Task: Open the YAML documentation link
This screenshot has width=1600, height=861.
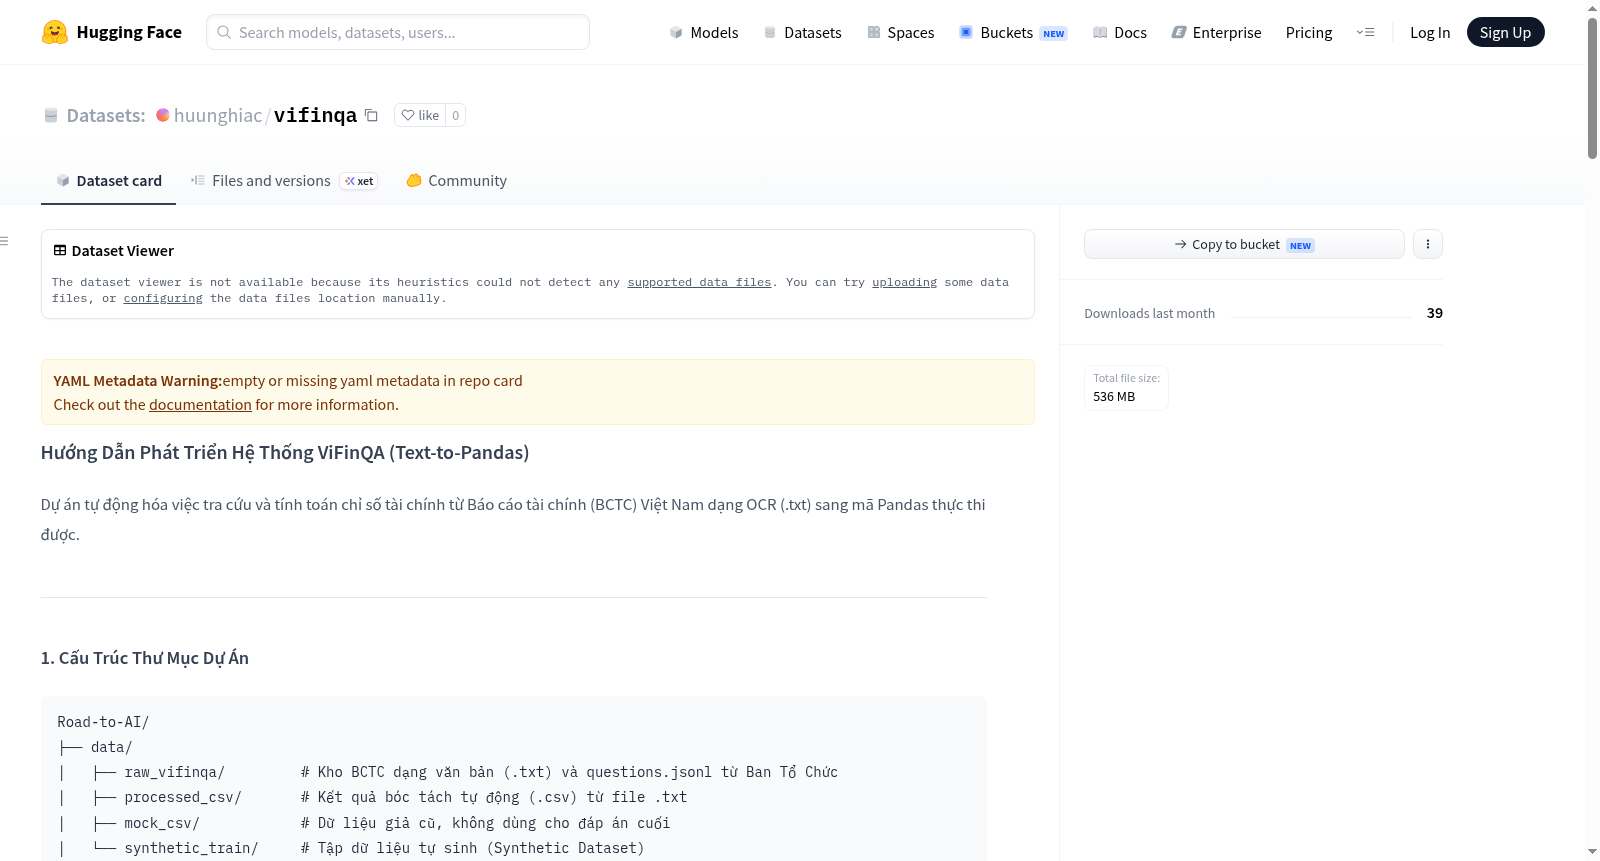Action: click(x=200, y=405)
